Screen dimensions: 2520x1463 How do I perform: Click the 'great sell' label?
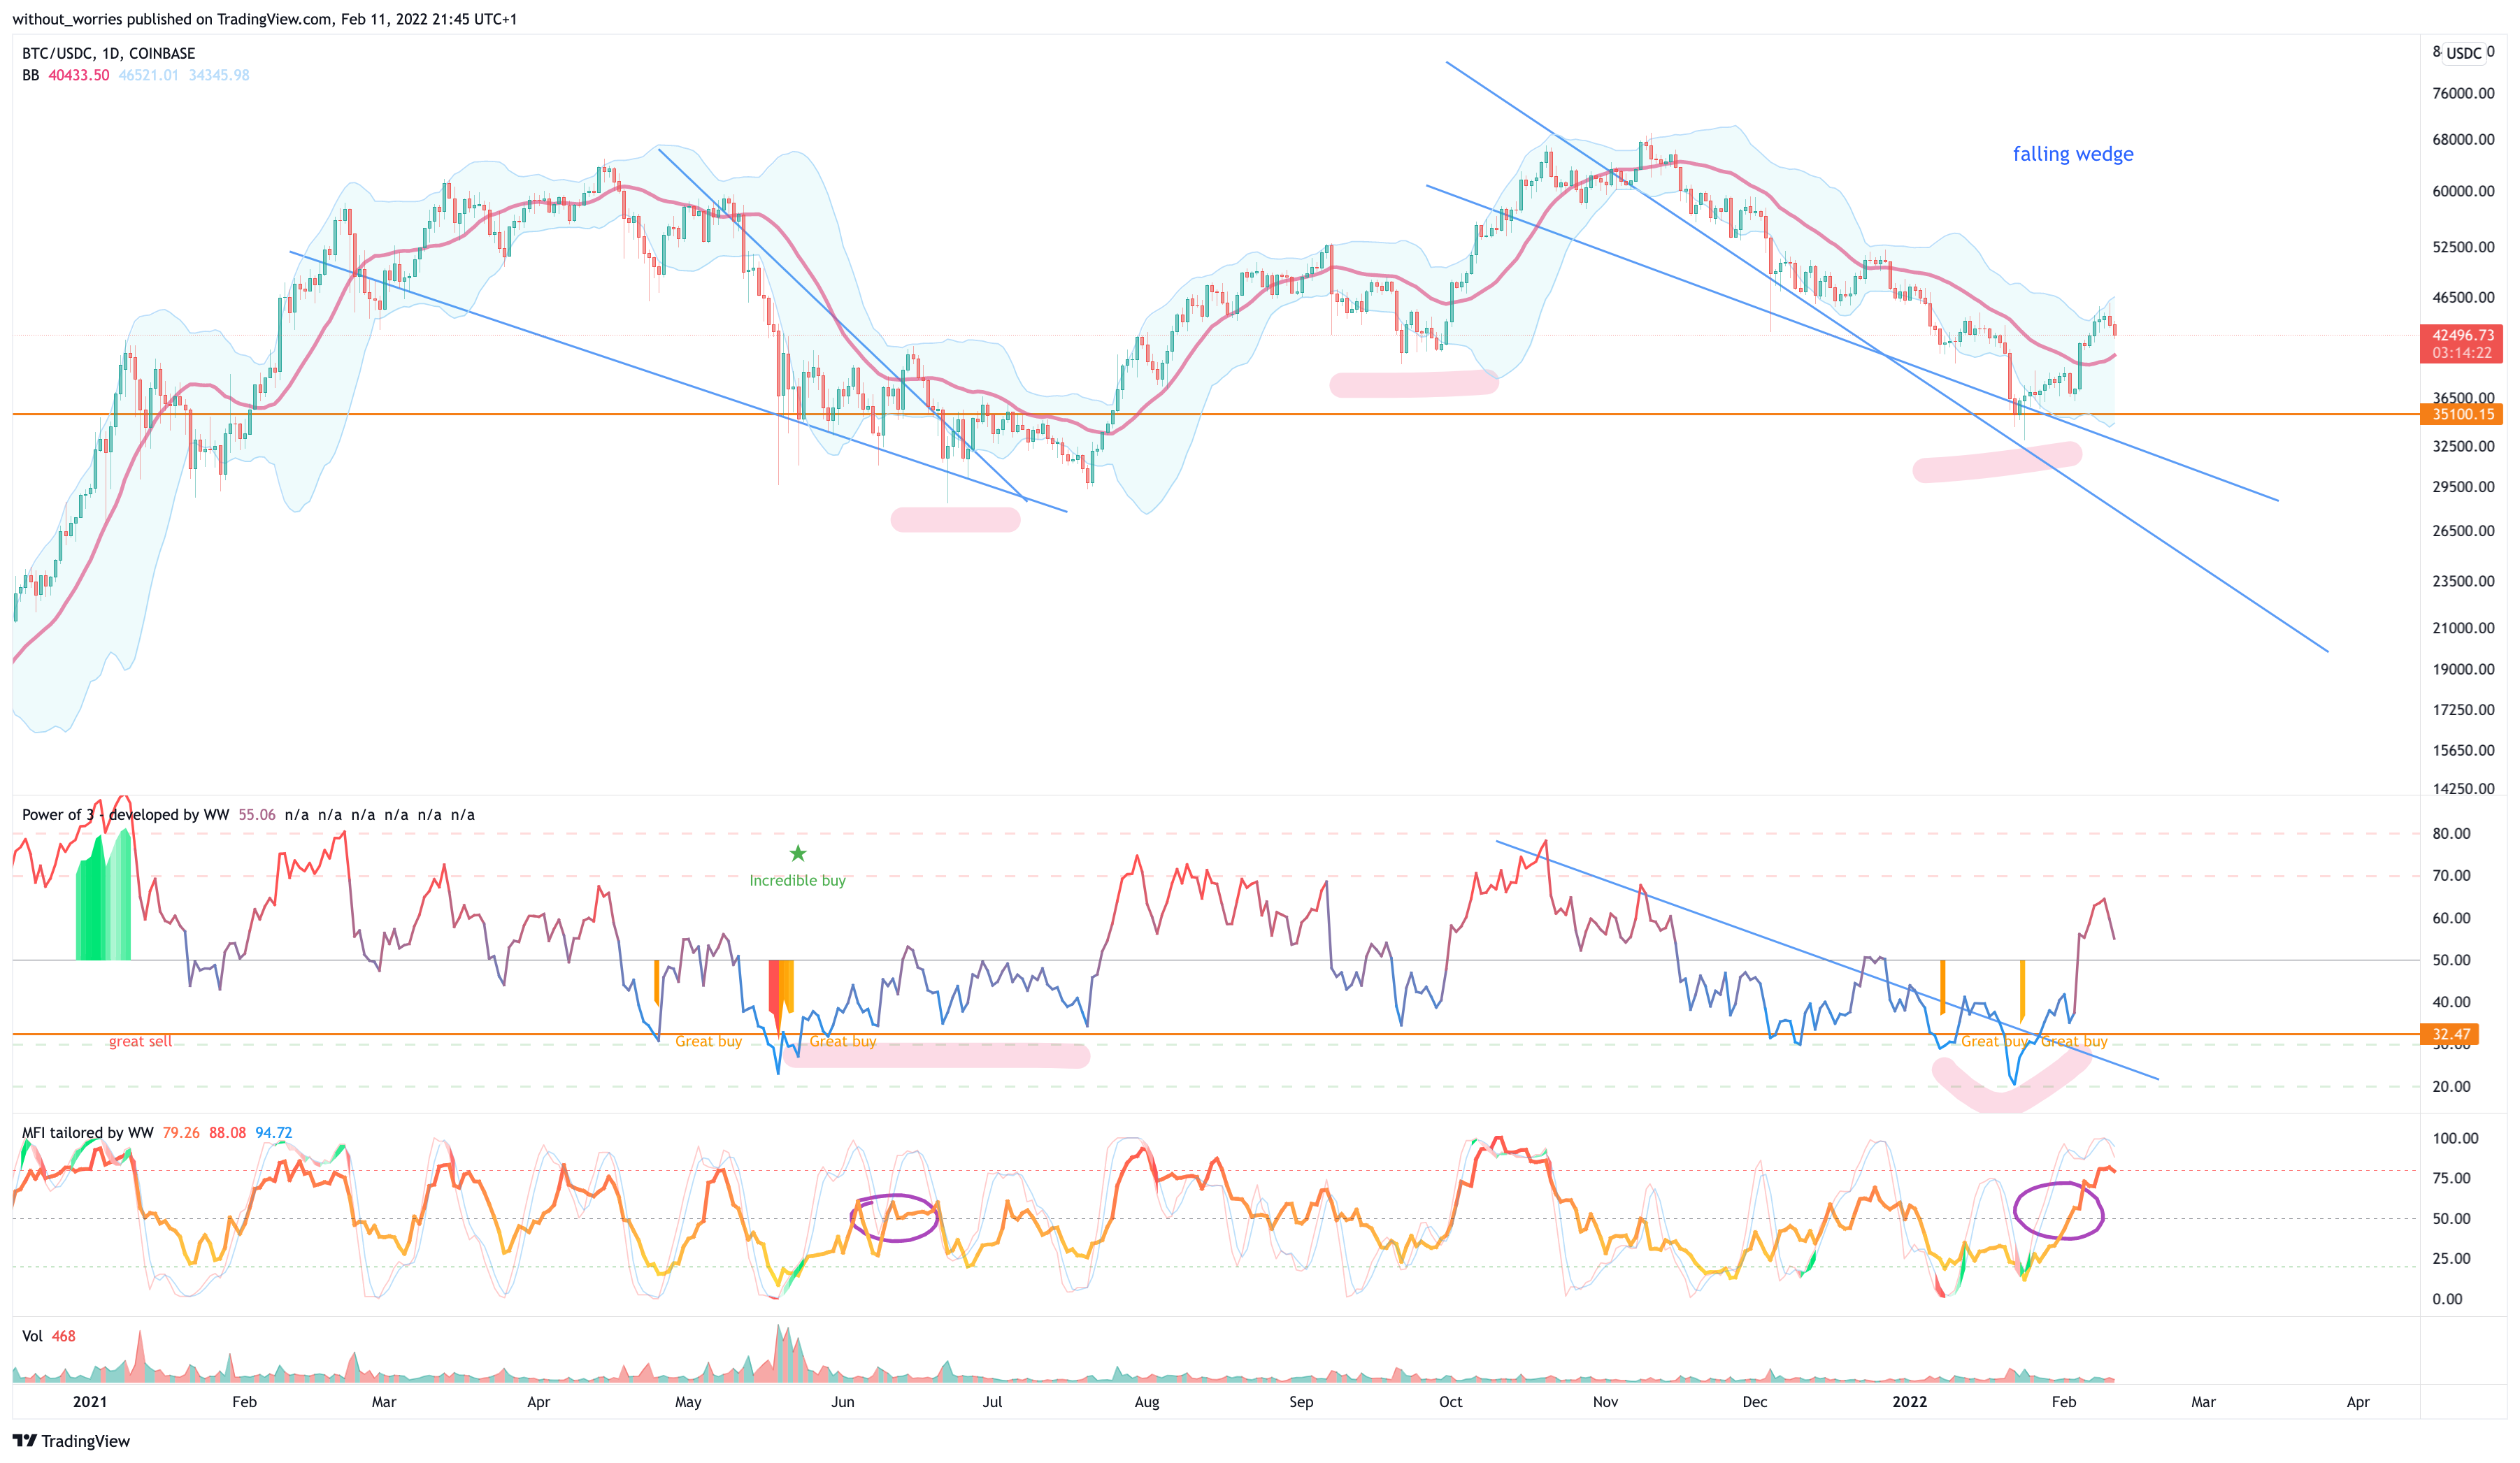click(140, 1041)
